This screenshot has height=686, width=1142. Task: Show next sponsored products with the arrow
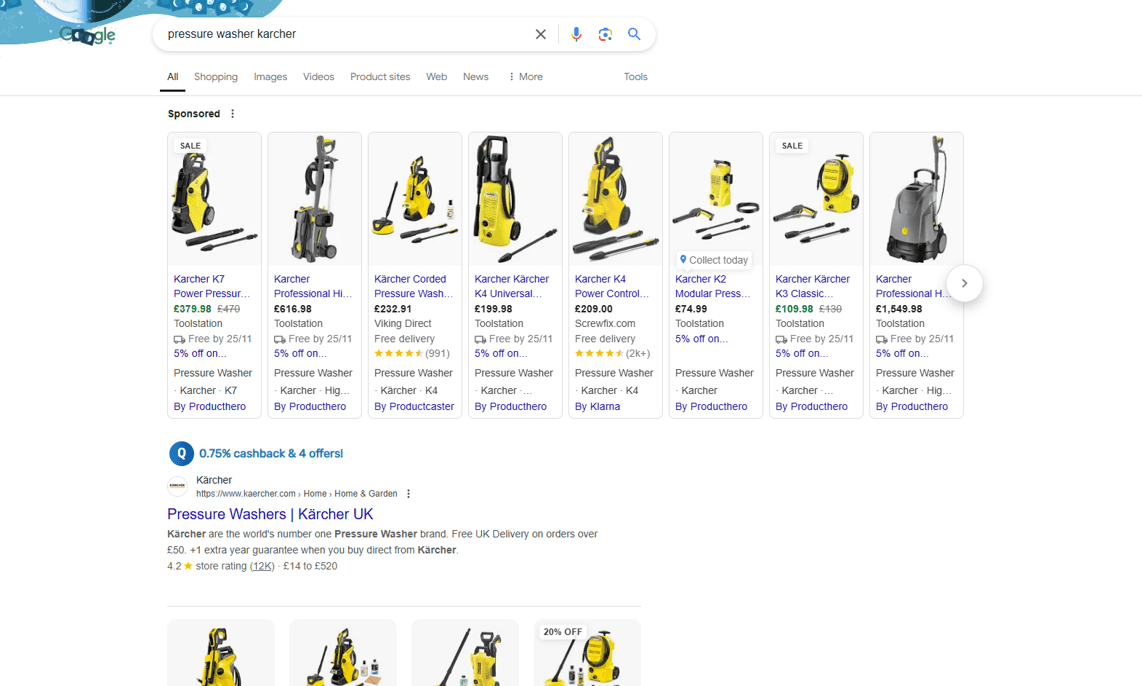coord(964,283)
